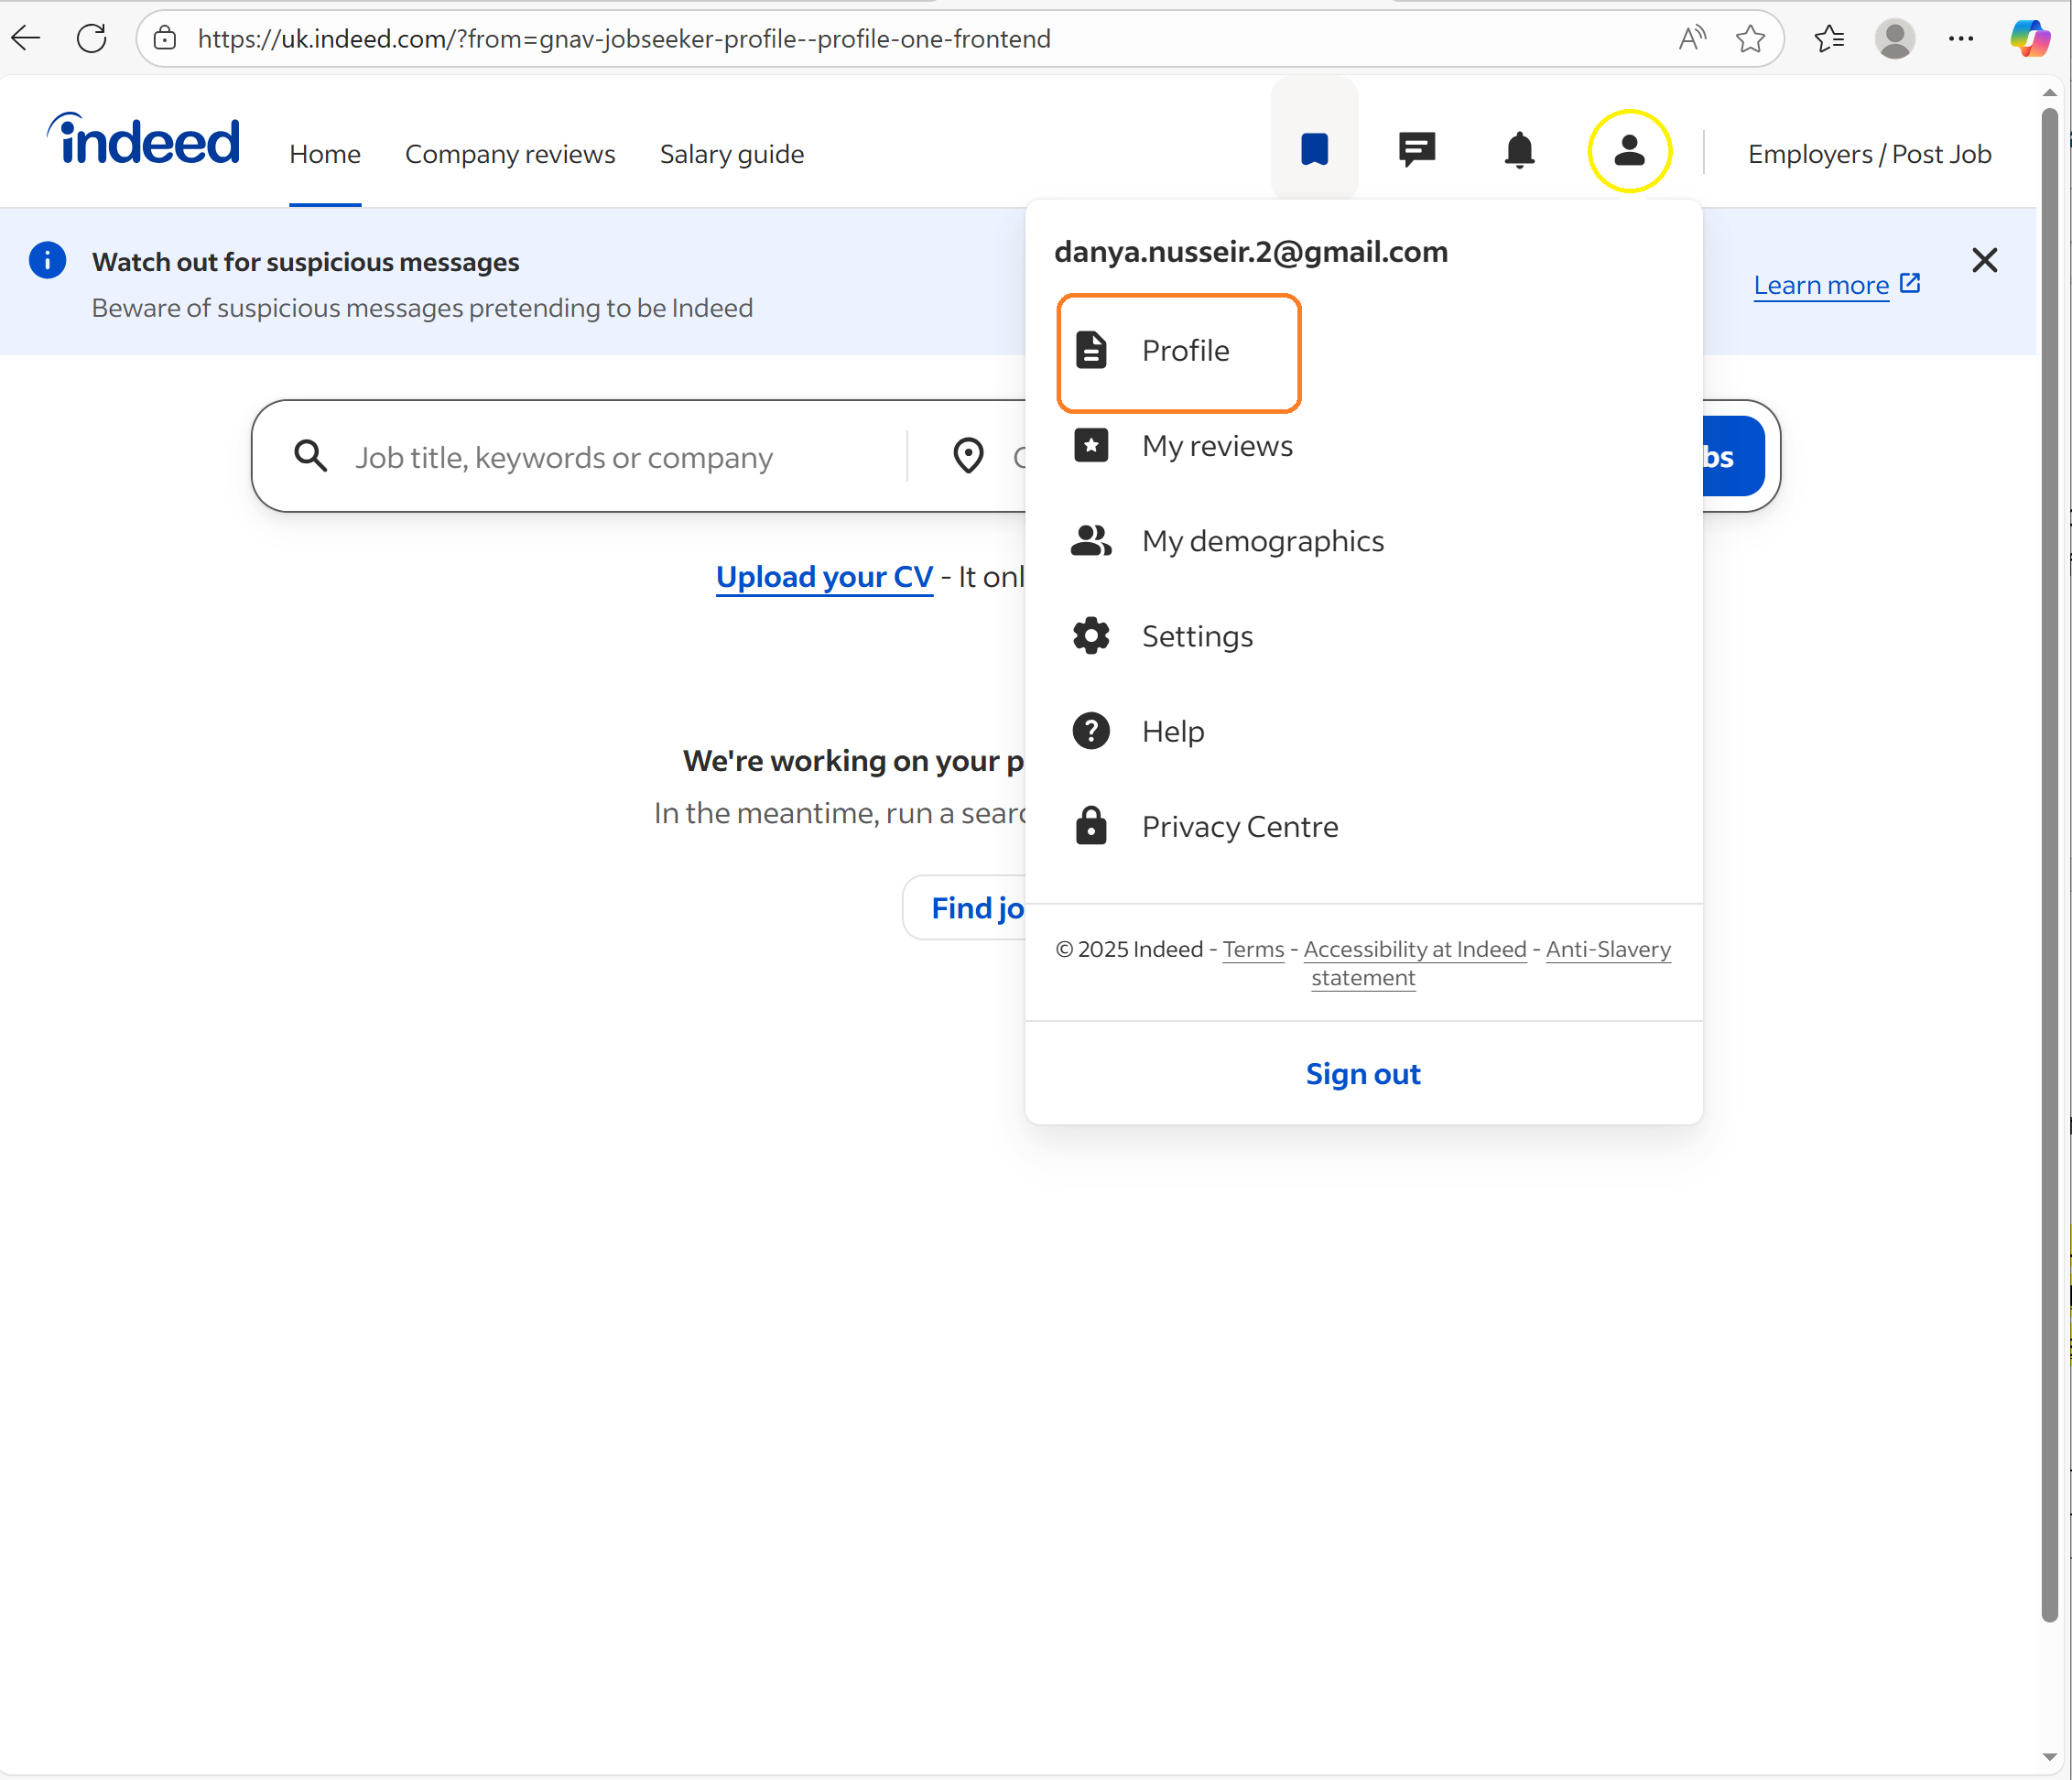The width and height of the screenshot is (2072, 1780).
Task: Refresh the page
Action: coord(91,38)
